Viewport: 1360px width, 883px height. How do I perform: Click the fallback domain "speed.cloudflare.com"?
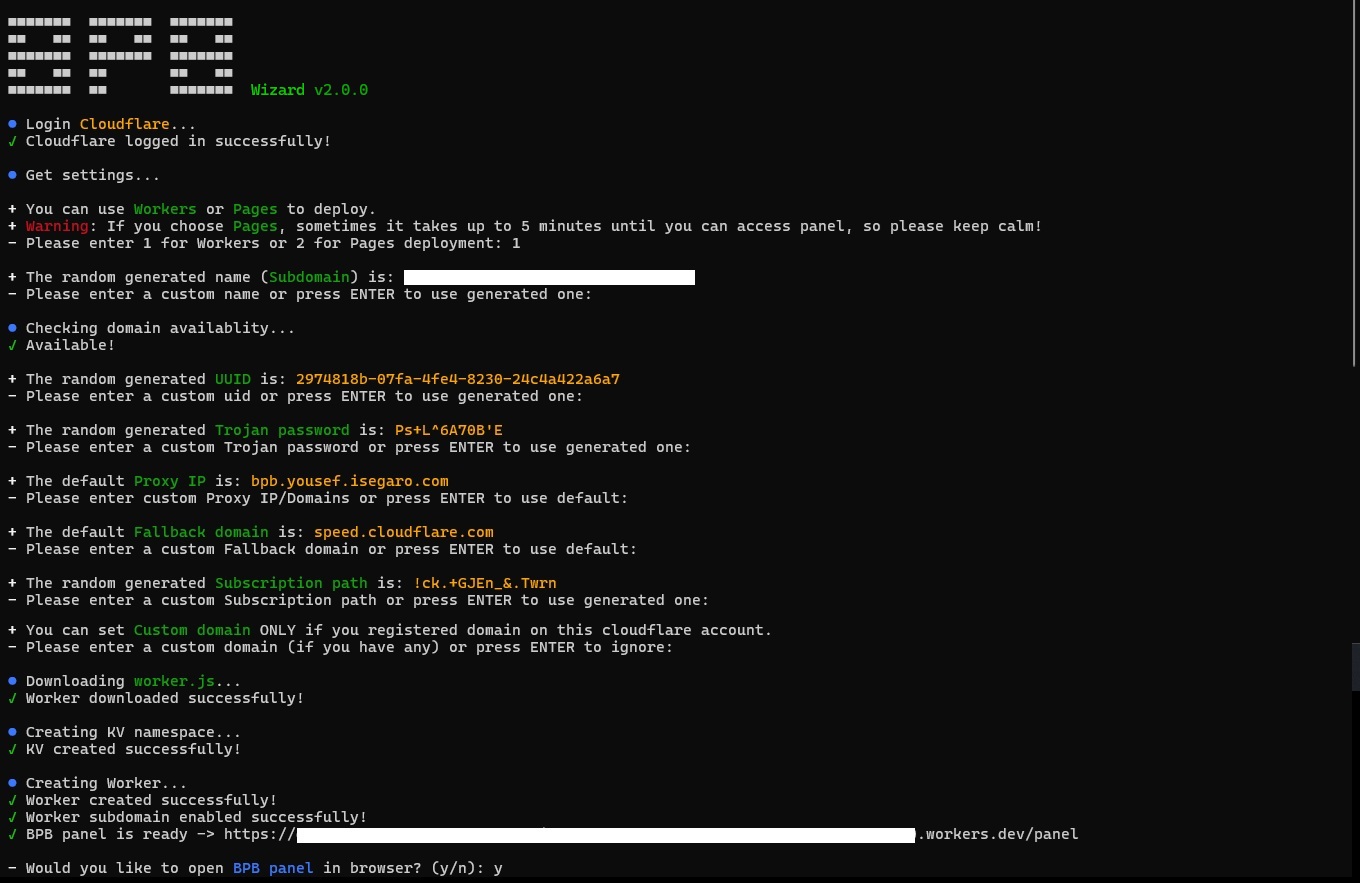click(x=403, y=531)
